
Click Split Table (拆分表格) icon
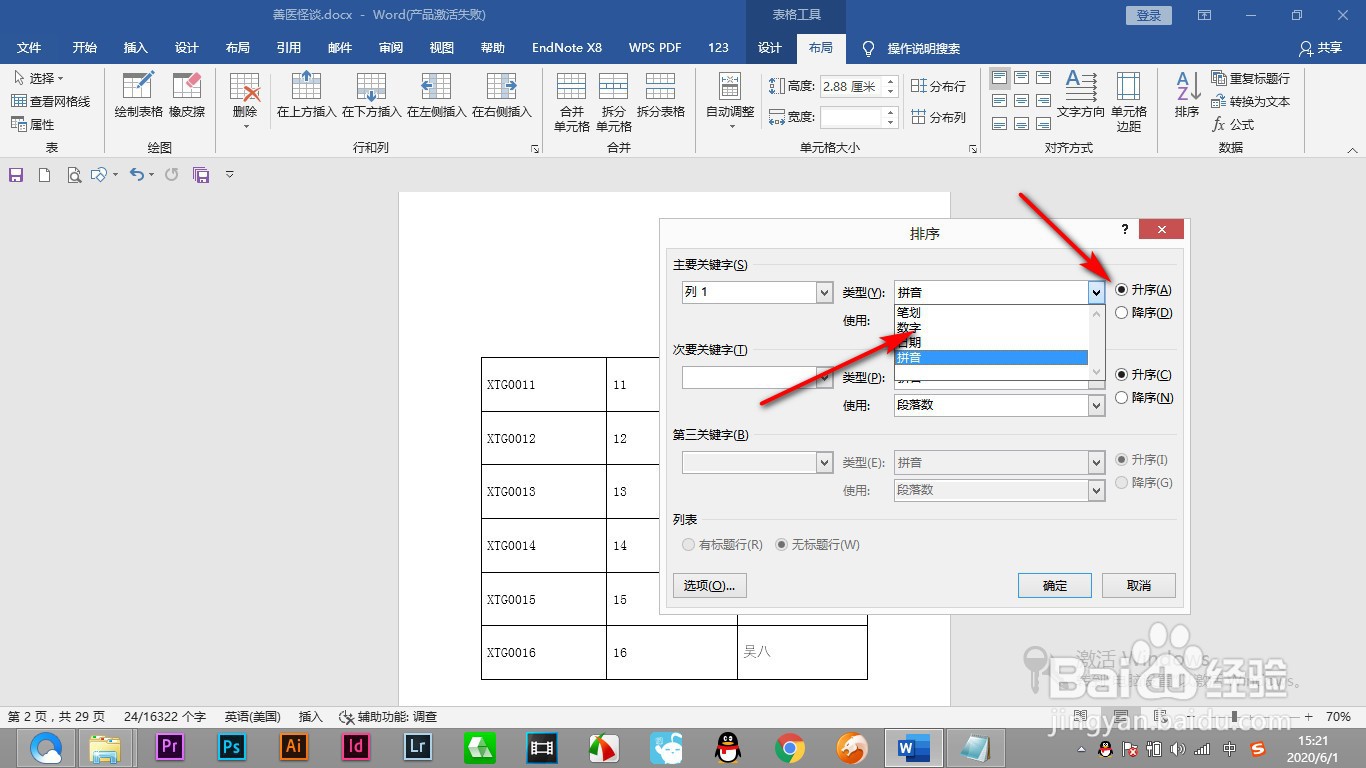coord(660,96)
